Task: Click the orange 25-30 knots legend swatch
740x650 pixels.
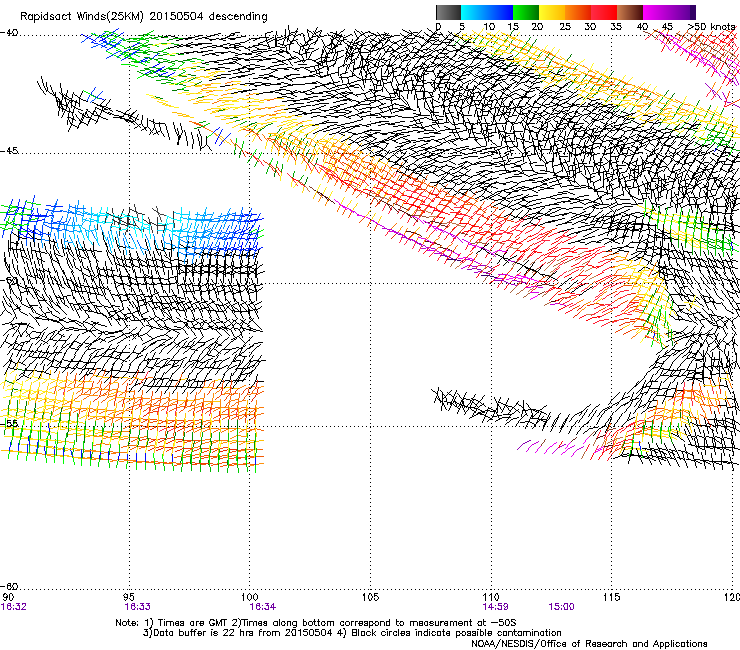Action: [578, 12]
